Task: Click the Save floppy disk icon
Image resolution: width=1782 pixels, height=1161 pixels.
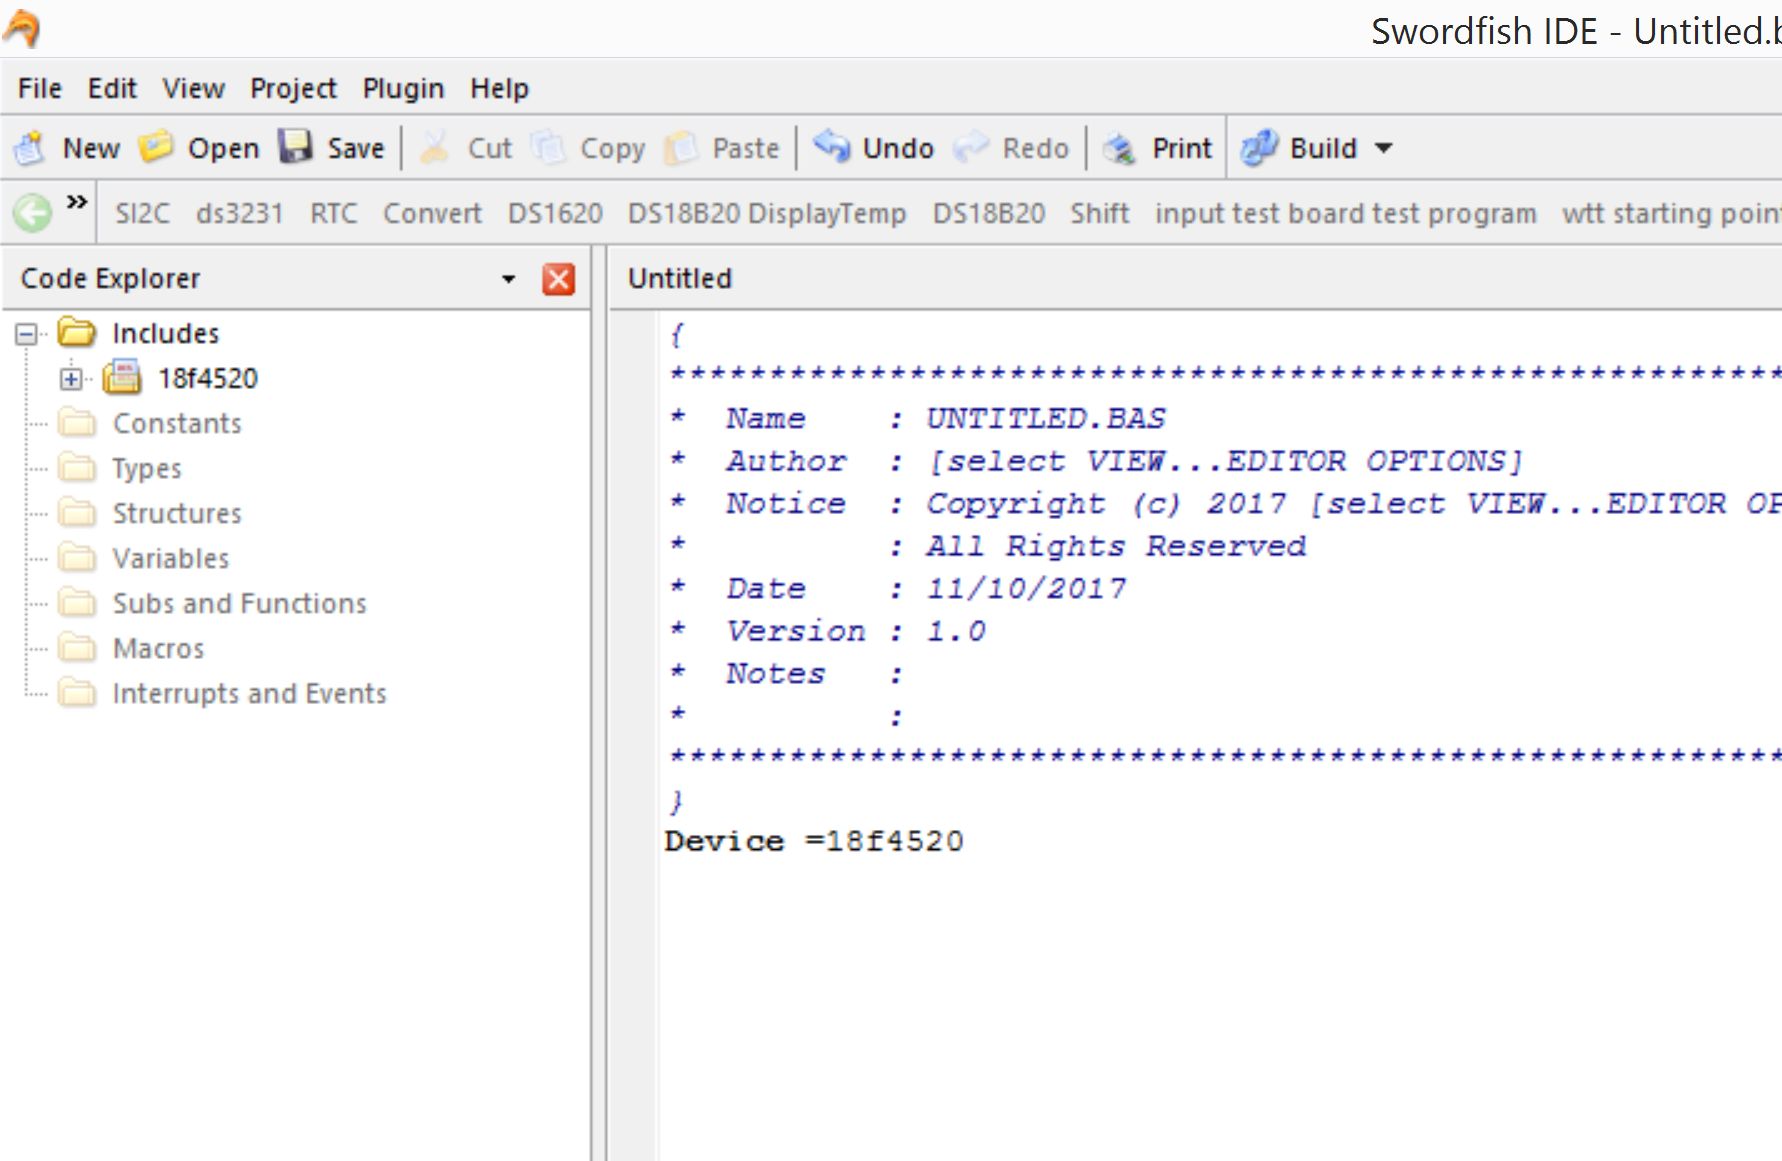Action: [x=296, y=147]
